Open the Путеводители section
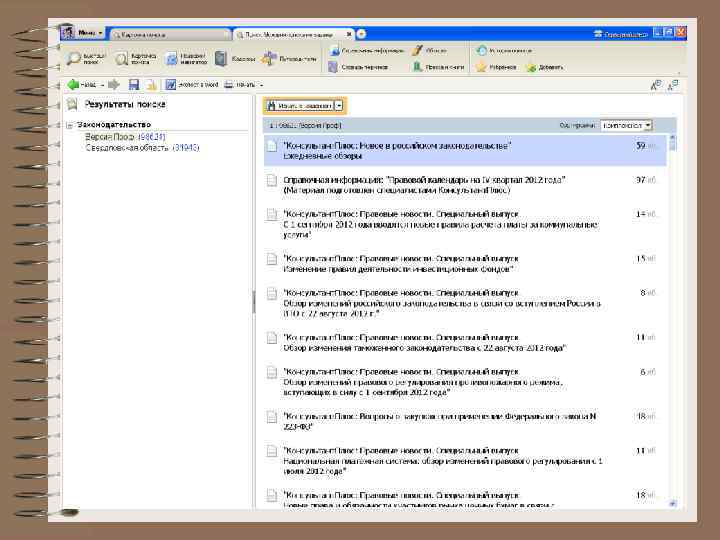Image resolution: width=720 pixels, height=540 pixels. click(x=288, y=58)
